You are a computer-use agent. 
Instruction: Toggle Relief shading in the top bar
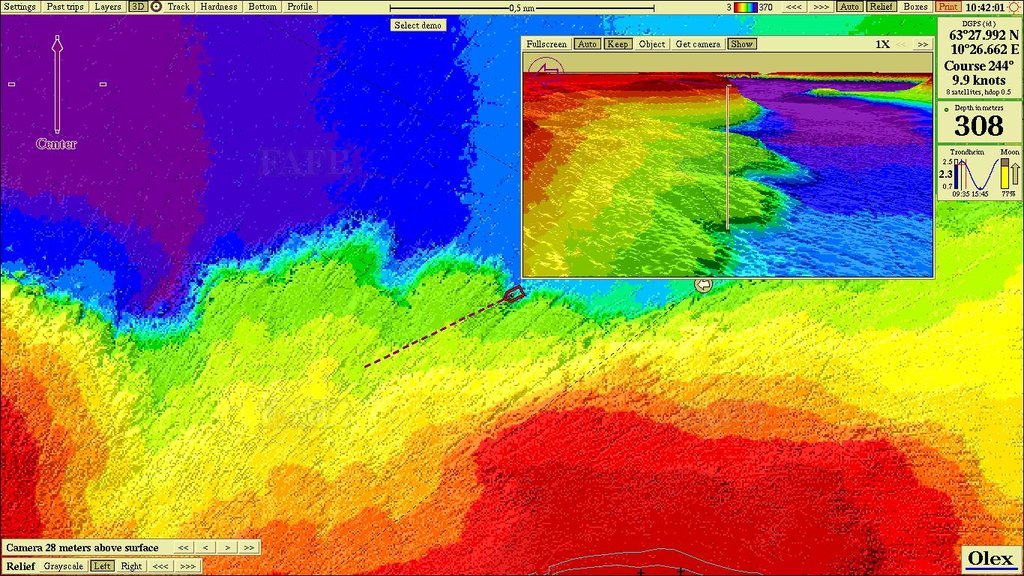(x=881, y=6)
